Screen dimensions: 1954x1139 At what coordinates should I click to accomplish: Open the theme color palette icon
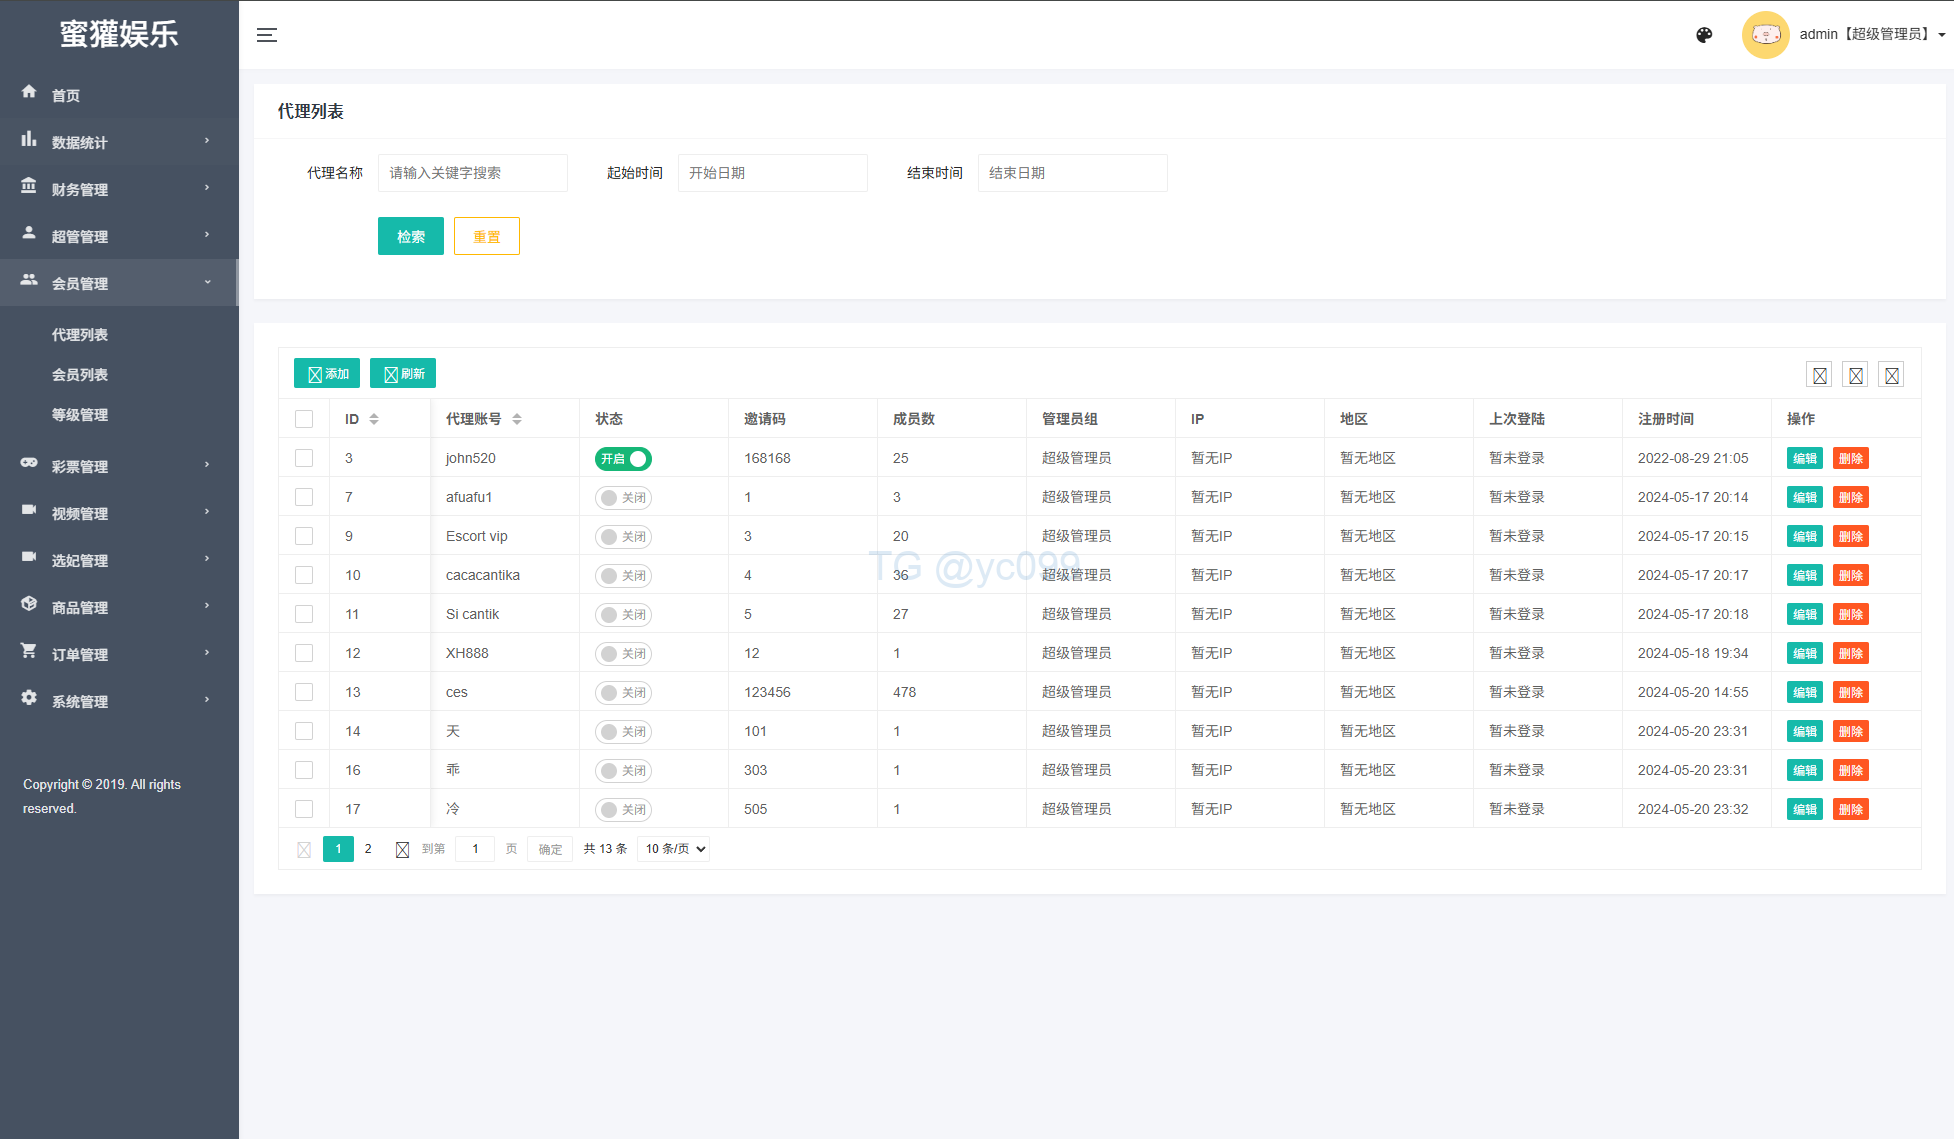click(1704, 35)
